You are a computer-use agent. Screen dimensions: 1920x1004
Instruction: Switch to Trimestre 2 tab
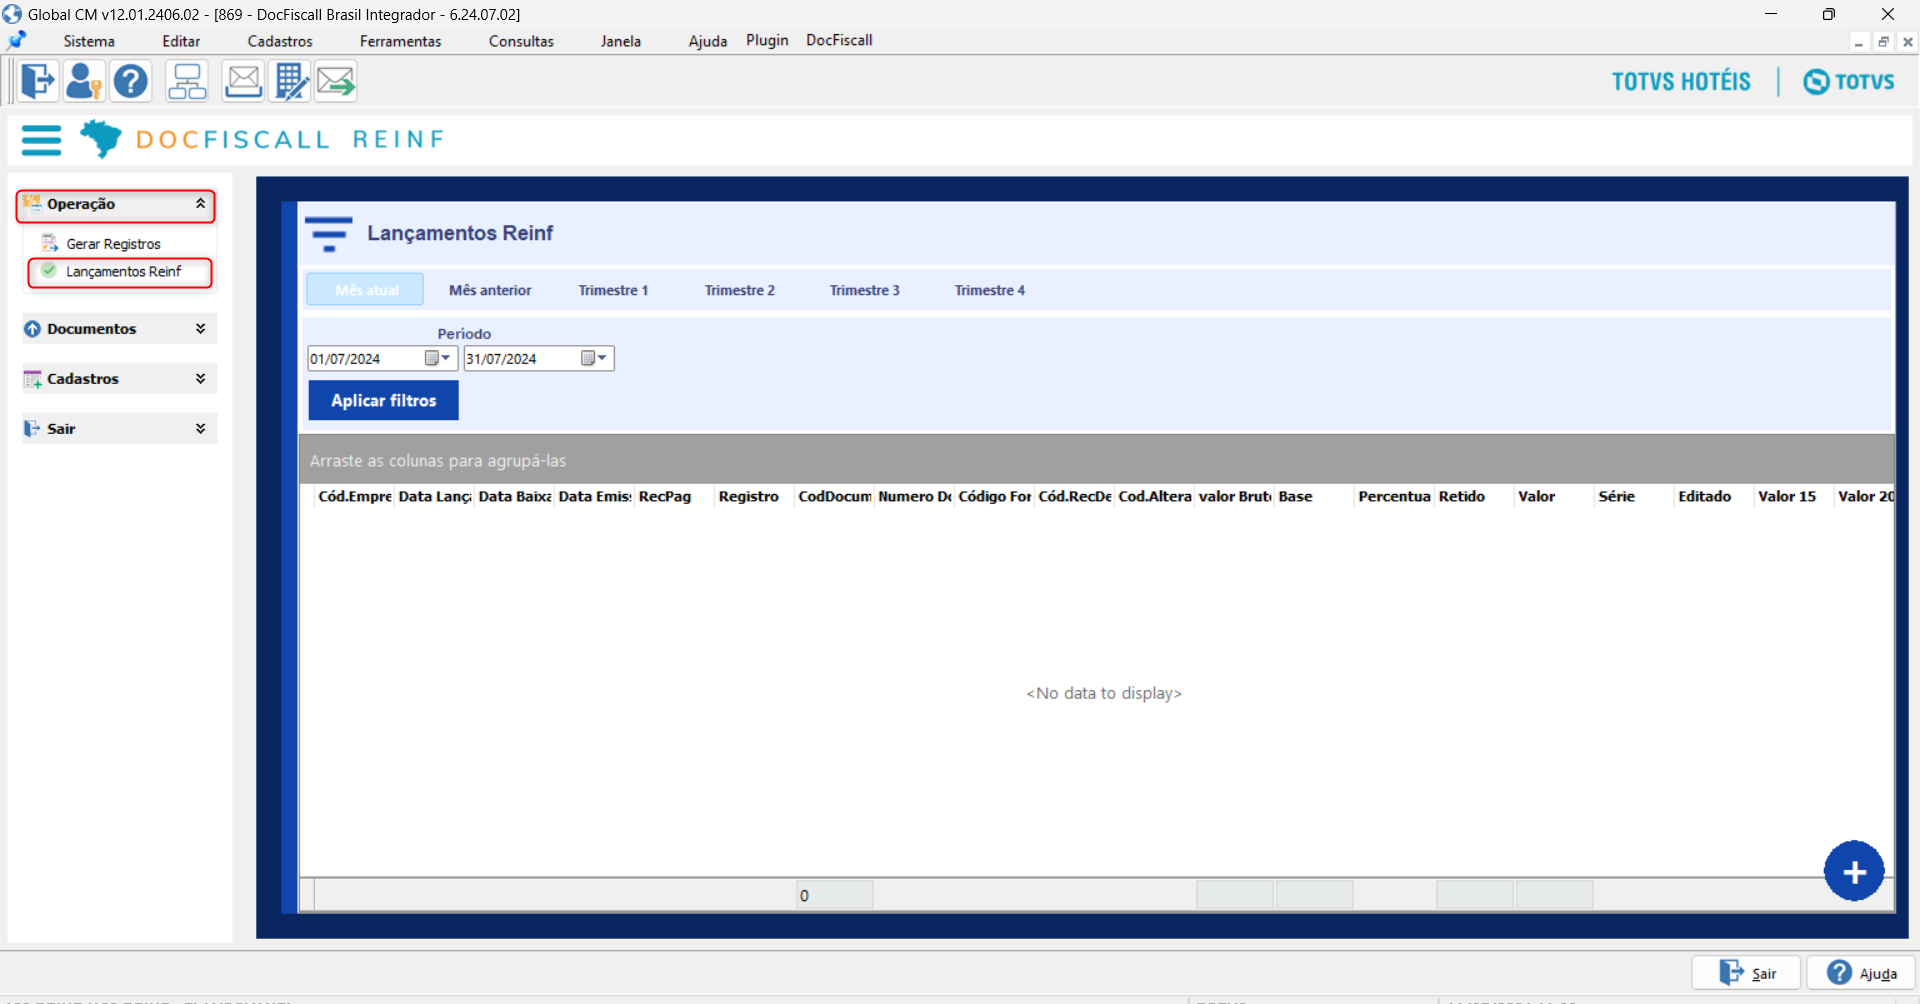click(x=740, y=290)
